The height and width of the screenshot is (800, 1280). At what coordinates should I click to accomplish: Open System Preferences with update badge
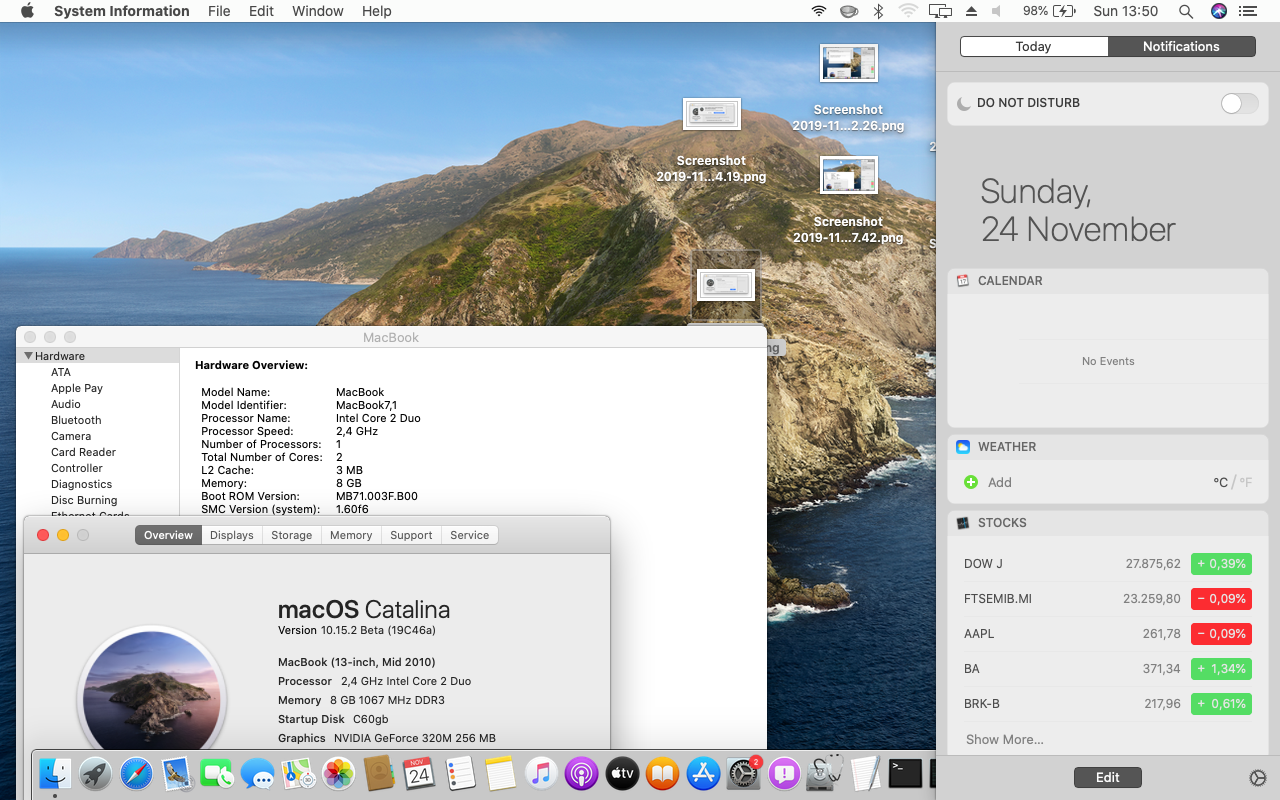tap(744, 773)
